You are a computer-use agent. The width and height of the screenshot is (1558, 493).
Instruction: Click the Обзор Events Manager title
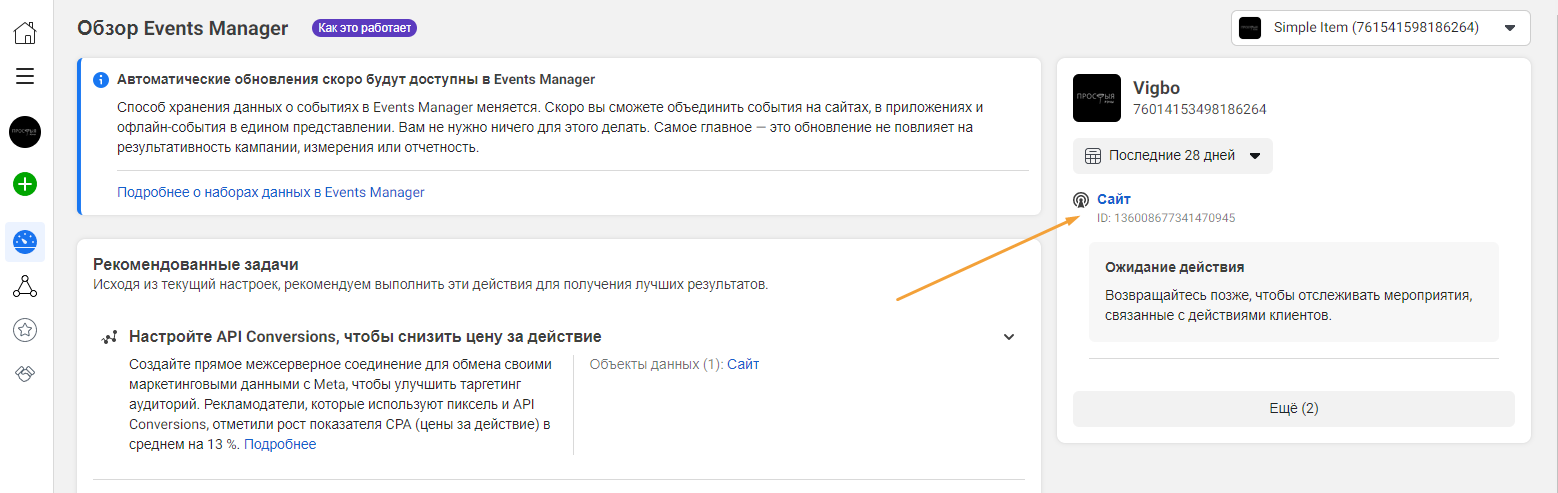183,28
